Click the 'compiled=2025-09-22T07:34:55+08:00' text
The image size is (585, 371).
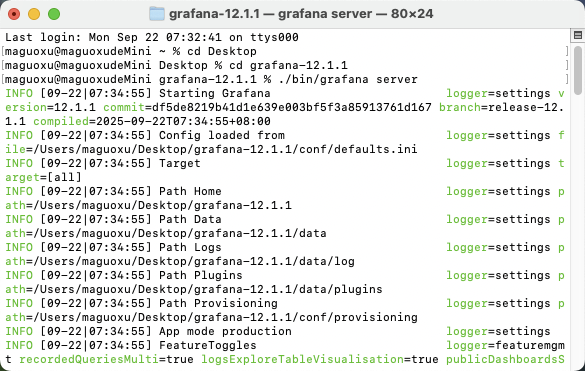click(x=152, y=121)
